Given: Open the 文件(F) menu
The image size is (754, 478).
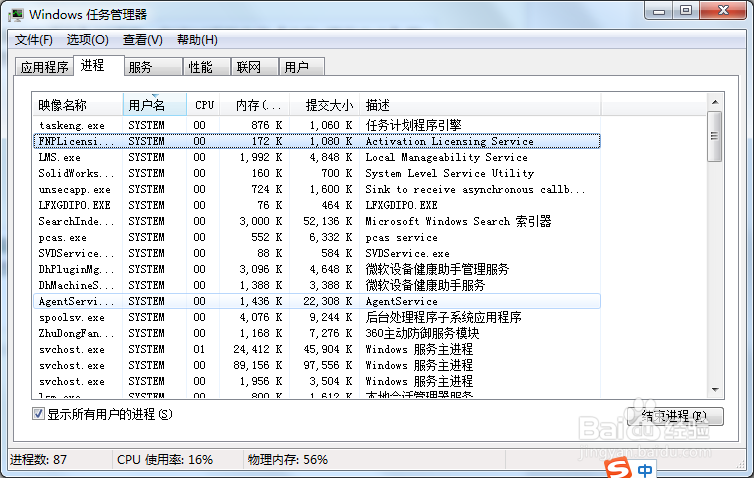Looking at the screenshot, I should point(33,39).
